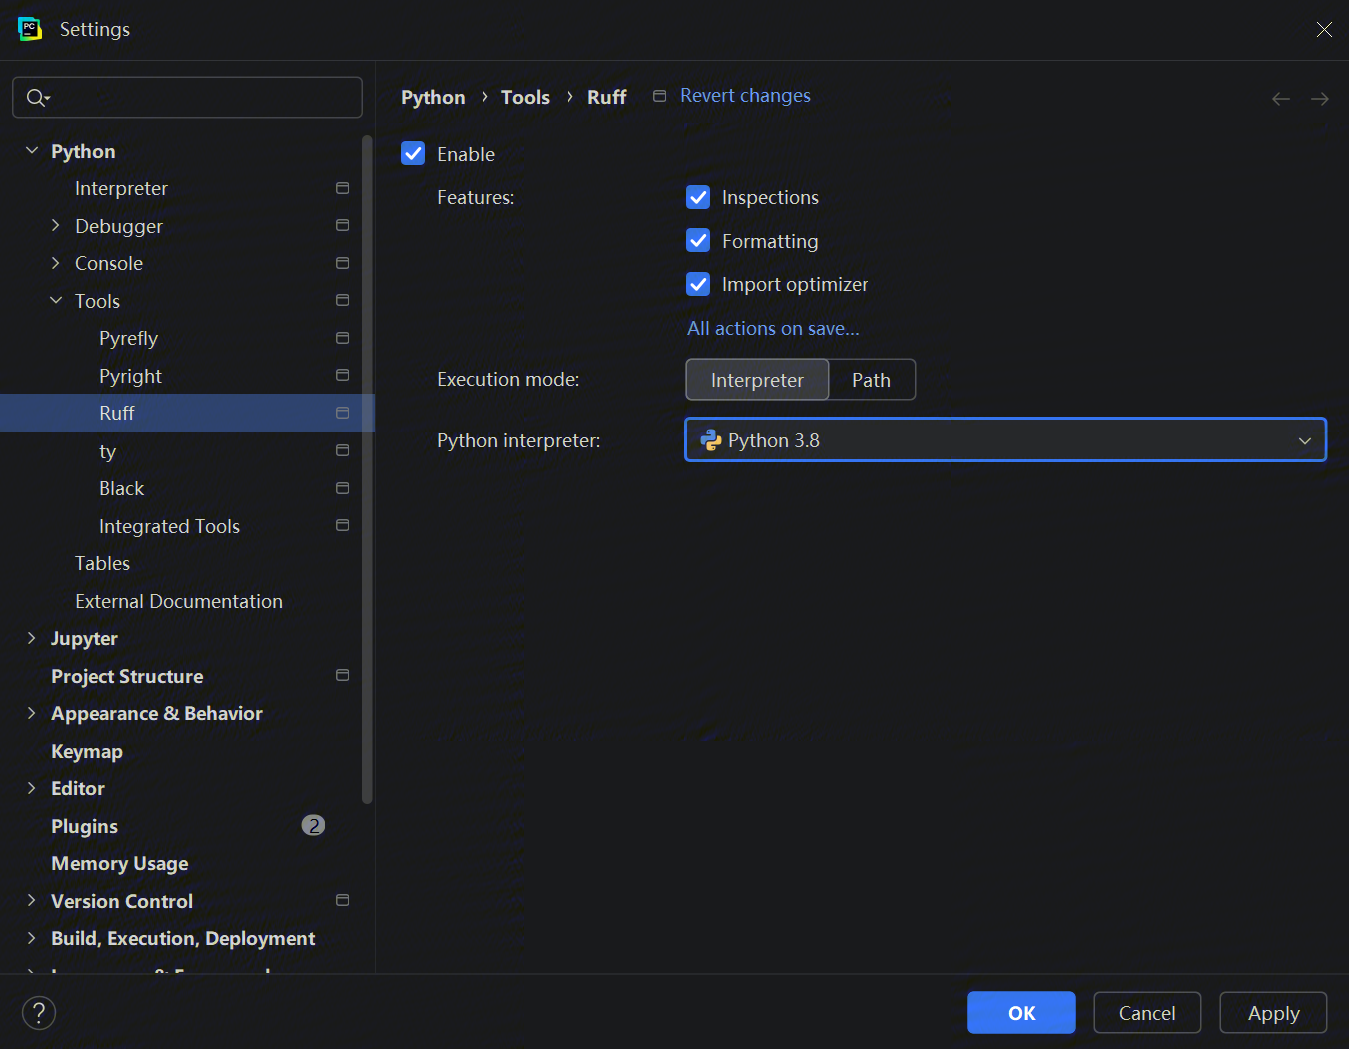Open help with the question mark icon
The image size is (1349, 1049).
coord(39,1013)
